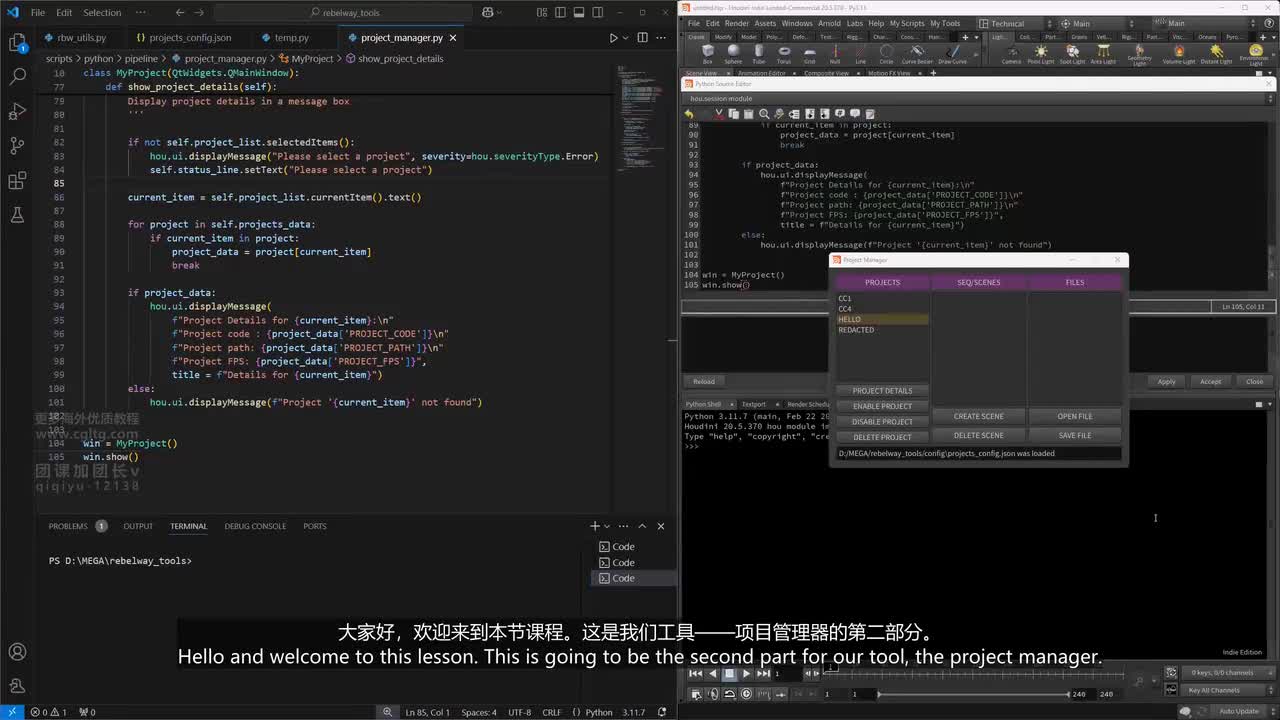Screen dimensions: 1280x720
Task: Open the Key All Channels dropdown
Action: (x=1227, y=690)
